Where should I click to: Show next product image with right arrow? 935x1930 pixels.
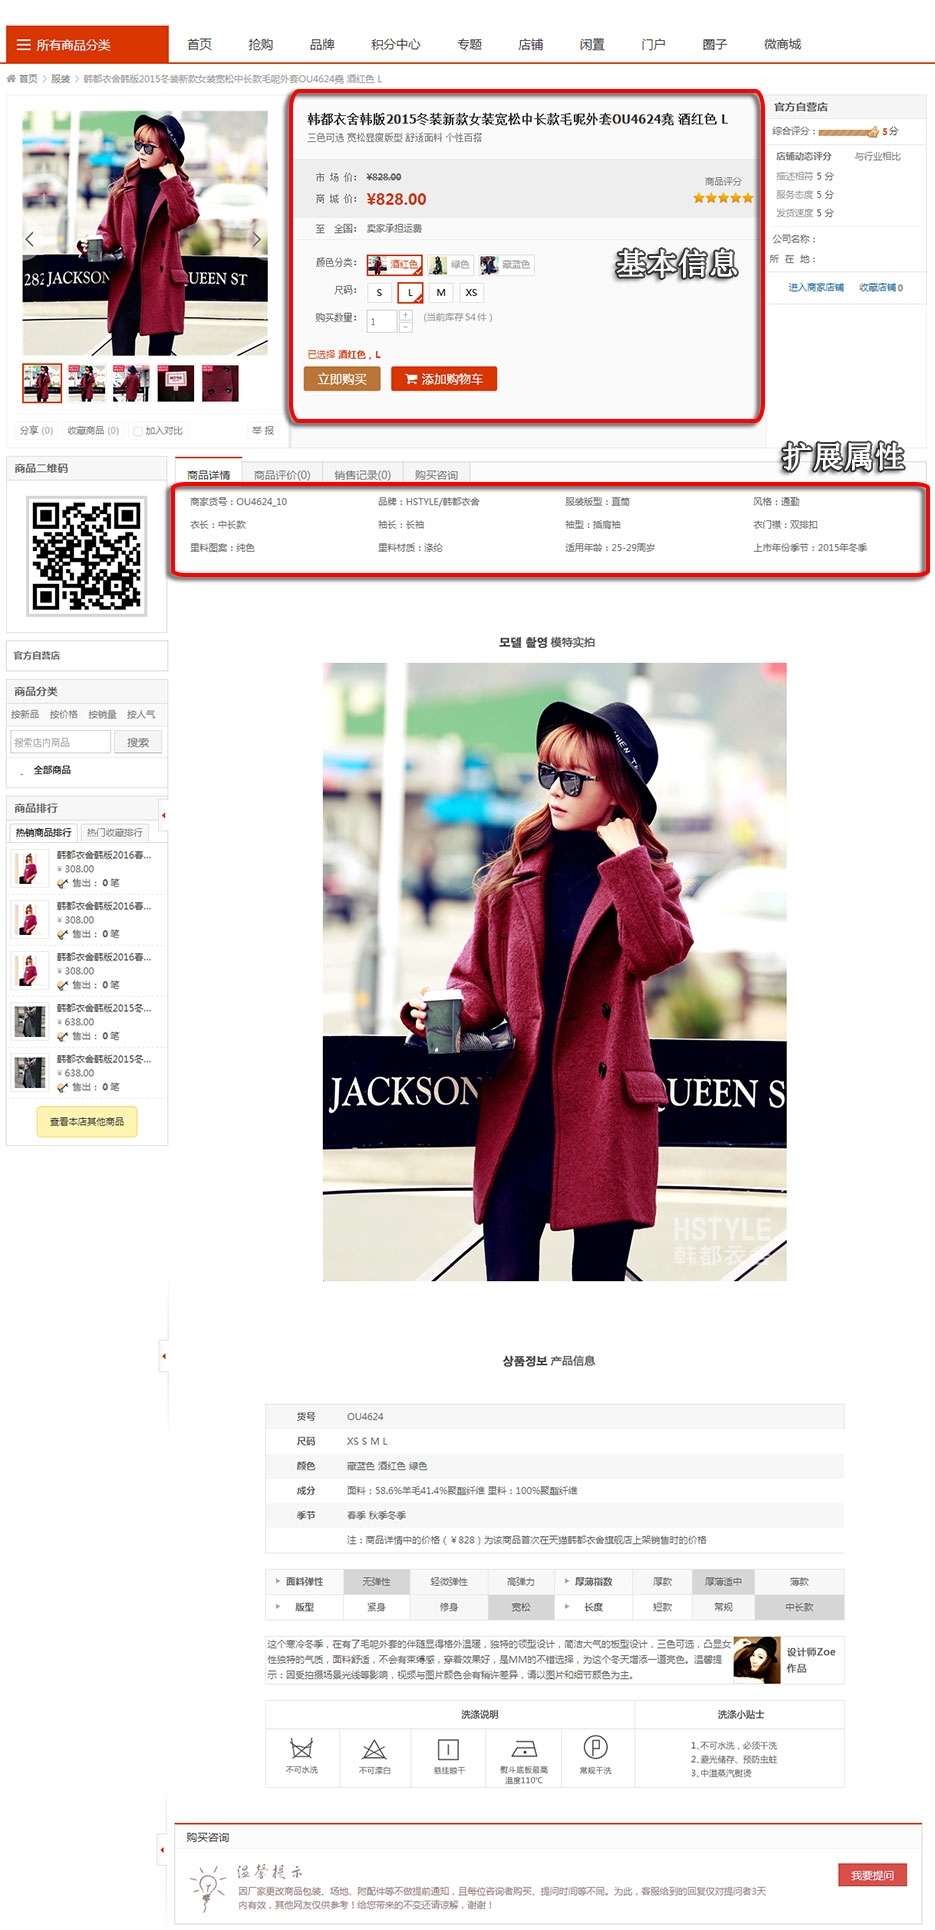[x=256, y=239]
